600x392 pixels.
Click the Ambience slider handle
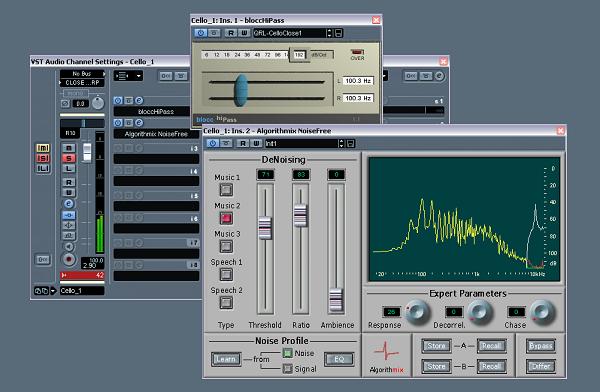[x=336, y=300]
